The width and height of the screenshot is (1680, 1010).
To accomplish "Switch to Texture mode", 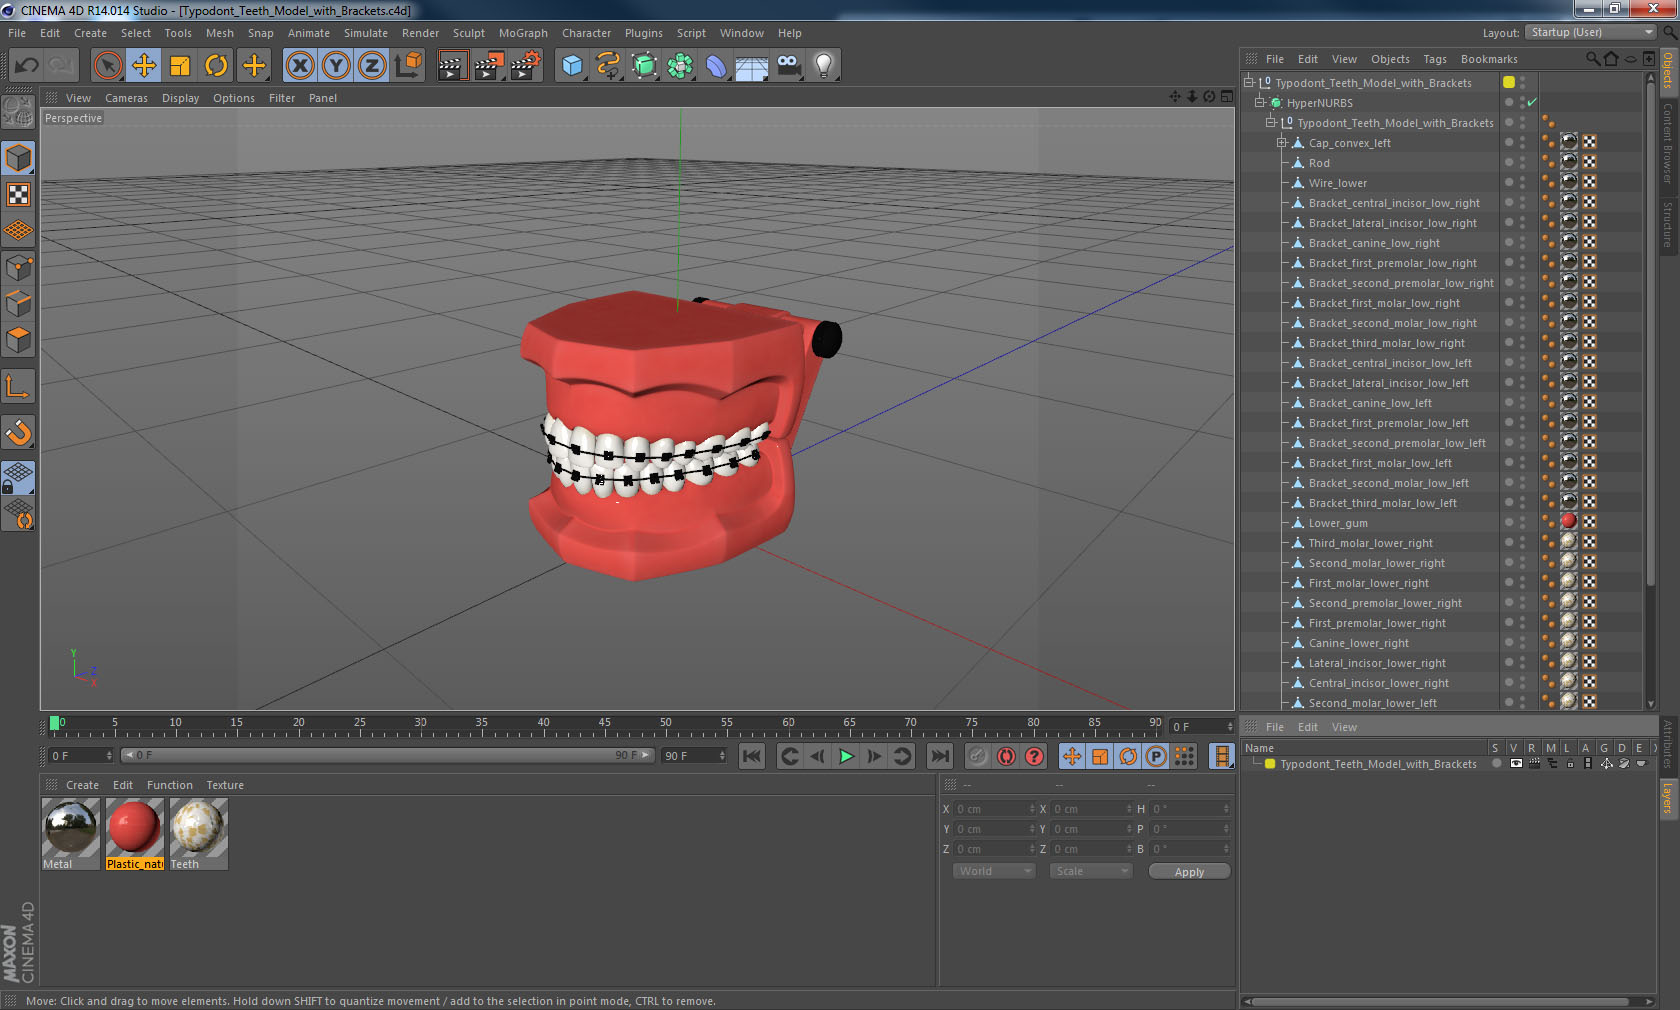I will tap(19, 194).
